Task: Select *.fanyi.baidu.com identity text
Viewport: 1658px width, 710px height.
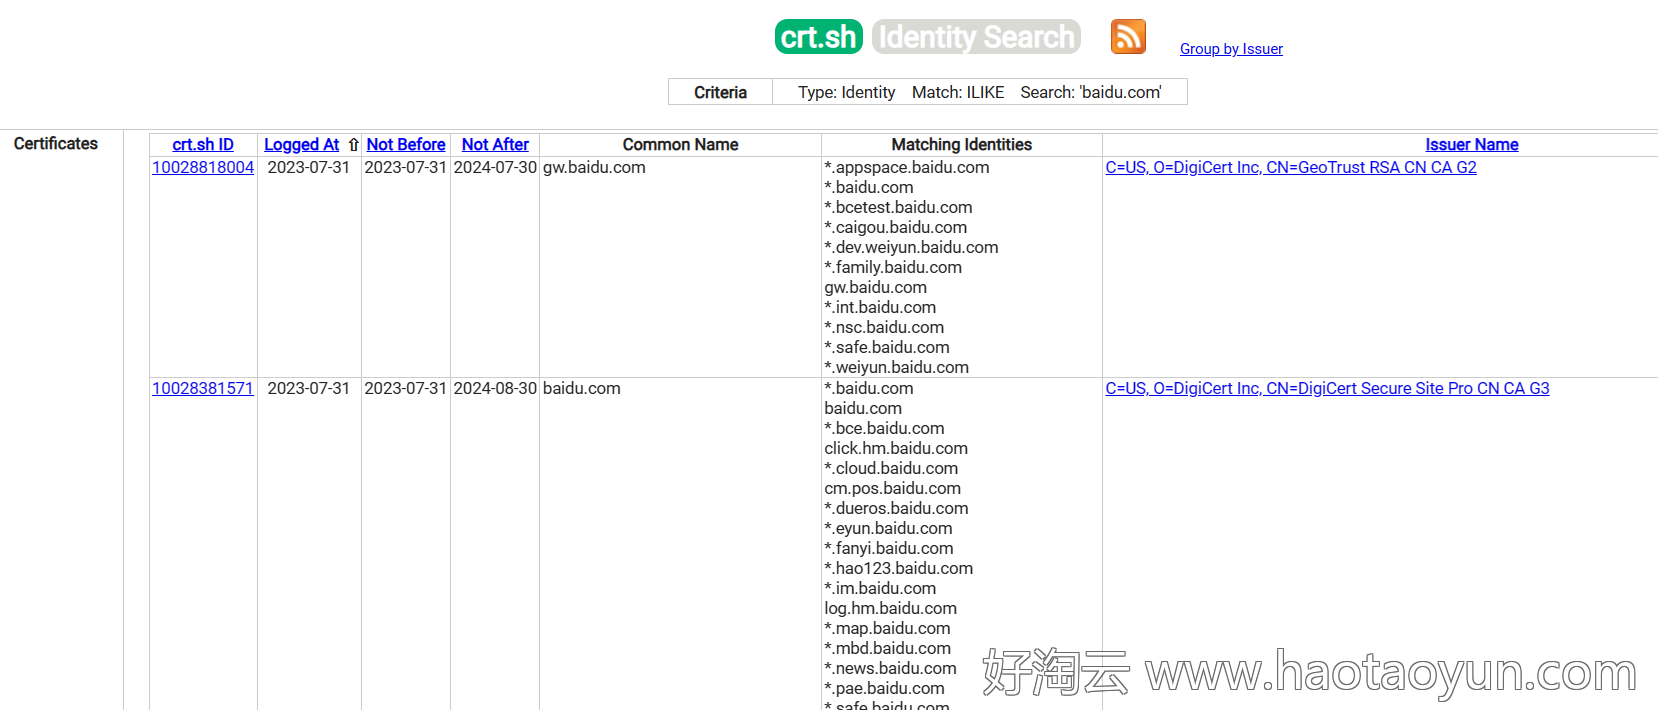Action: (x=889, y=548)
